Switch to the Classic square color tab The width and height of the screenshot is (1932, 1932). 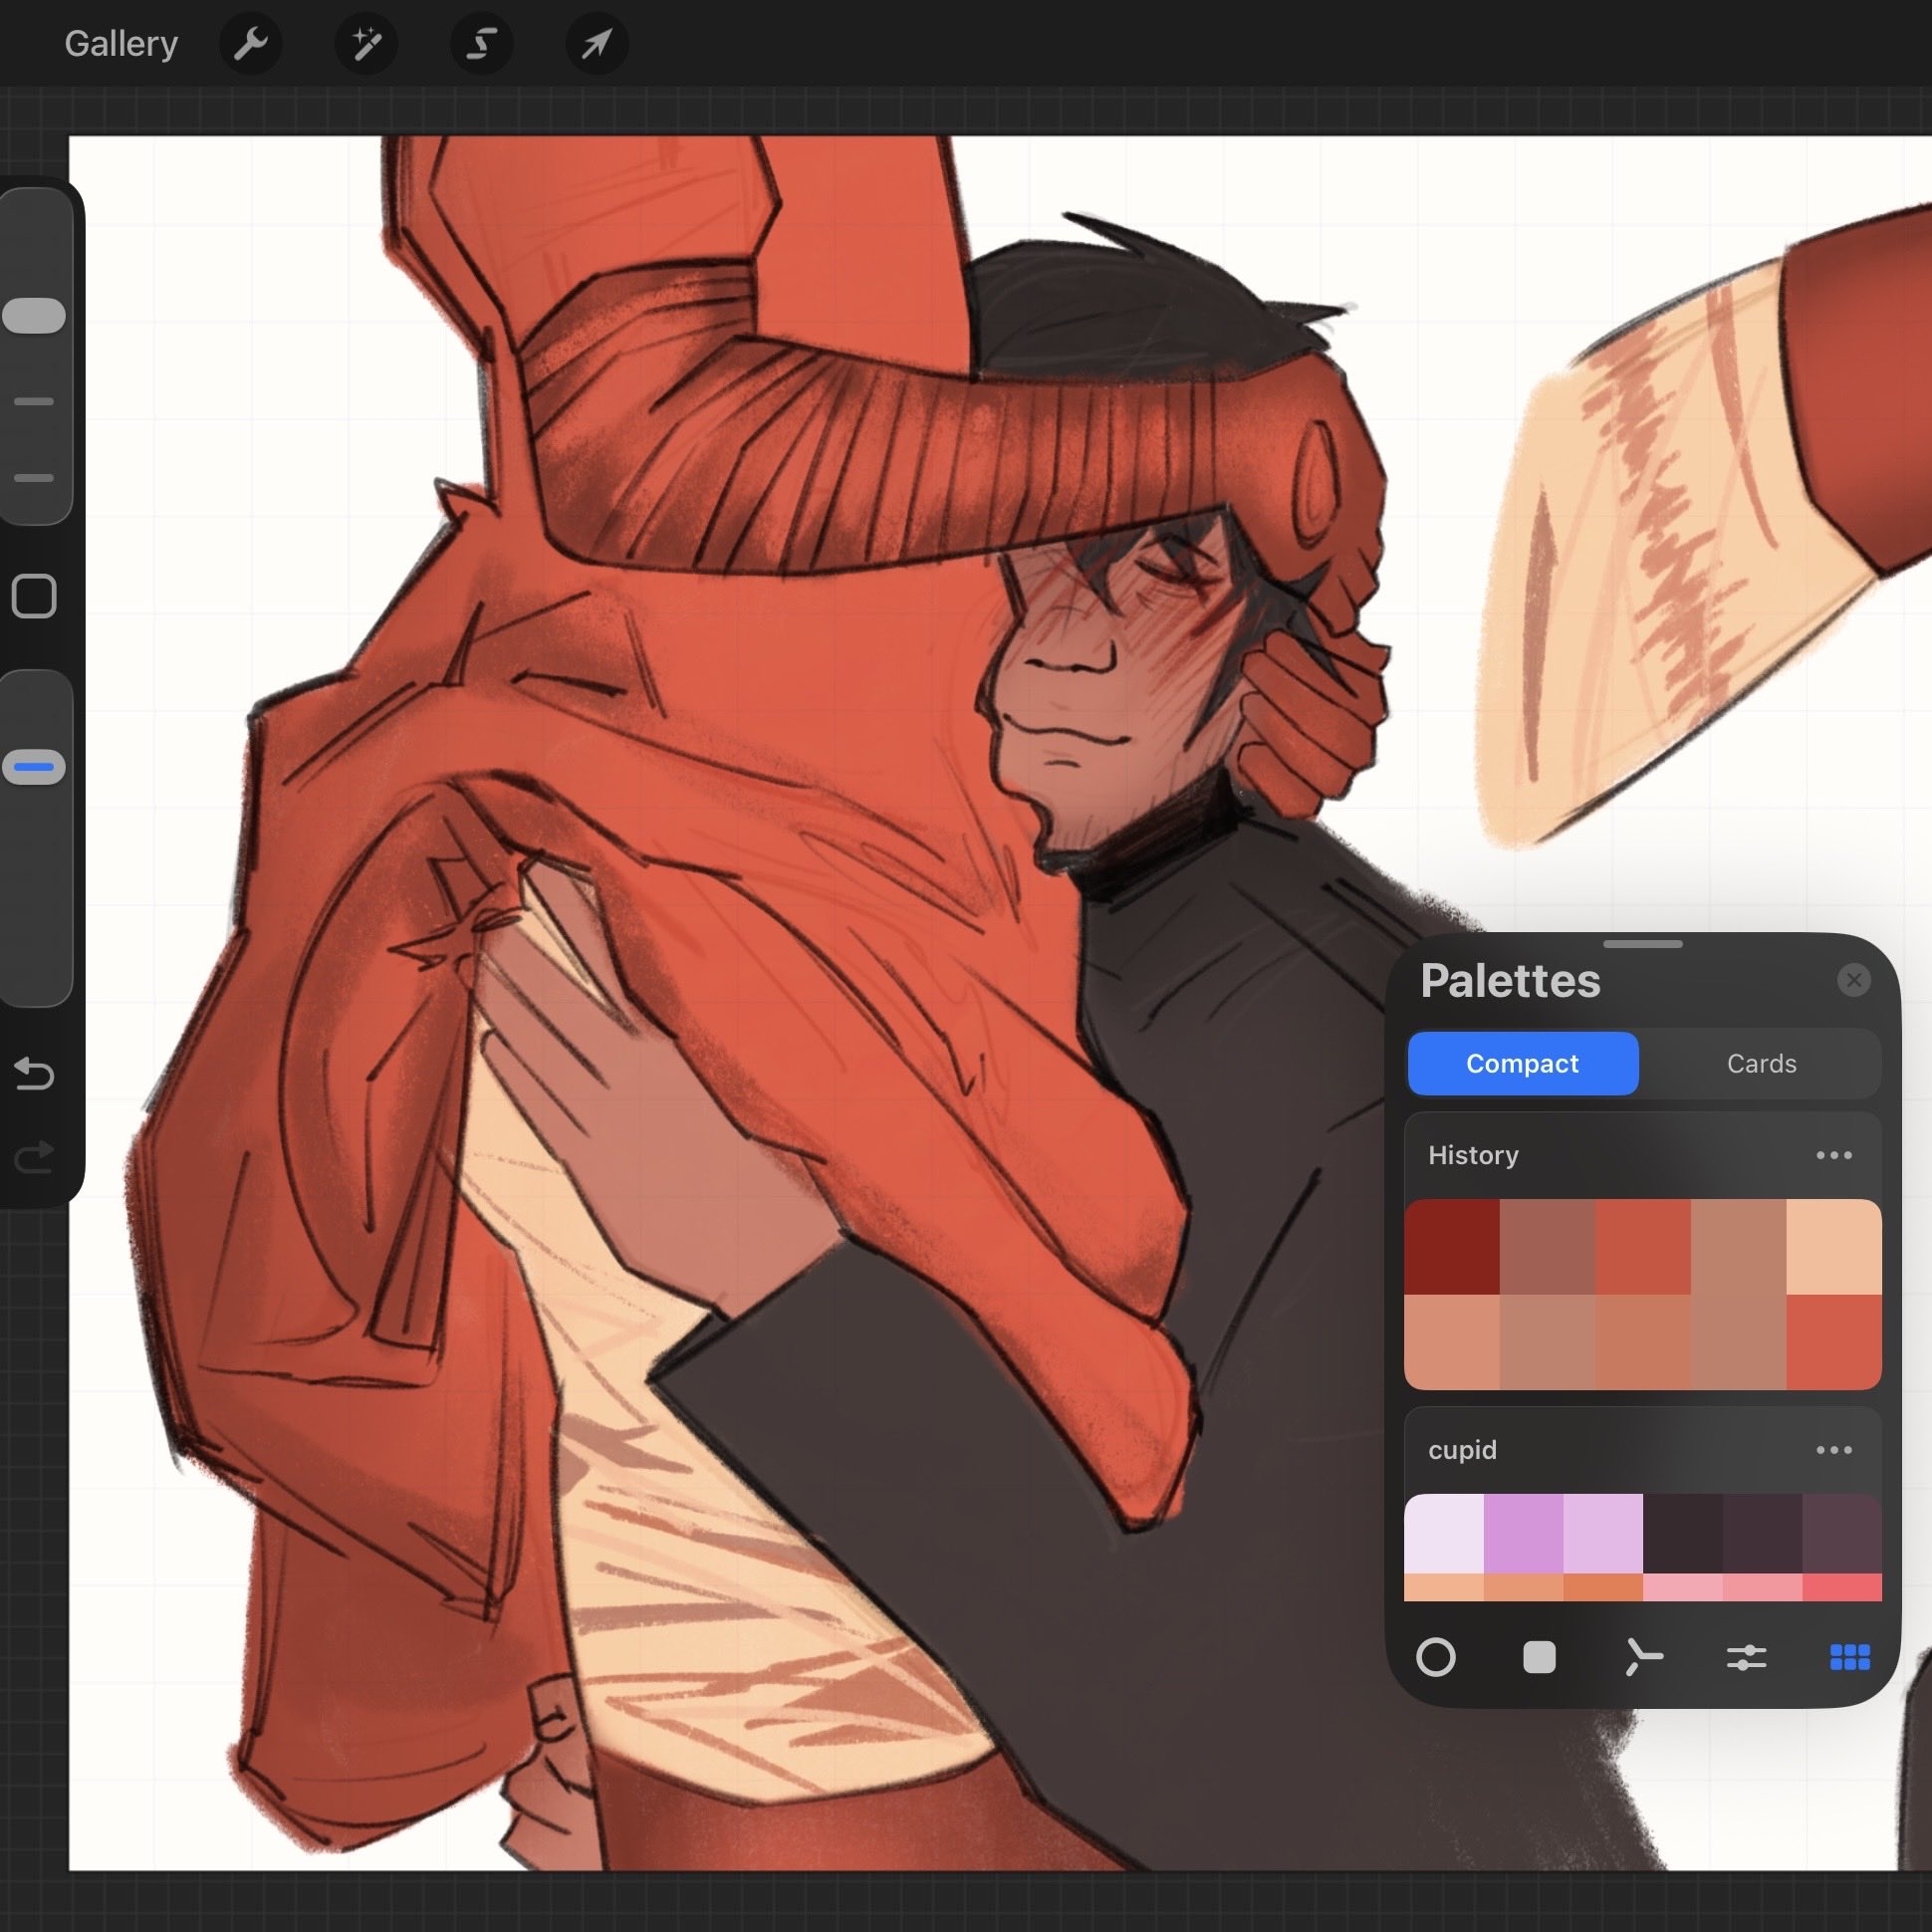[1539, 1657]
